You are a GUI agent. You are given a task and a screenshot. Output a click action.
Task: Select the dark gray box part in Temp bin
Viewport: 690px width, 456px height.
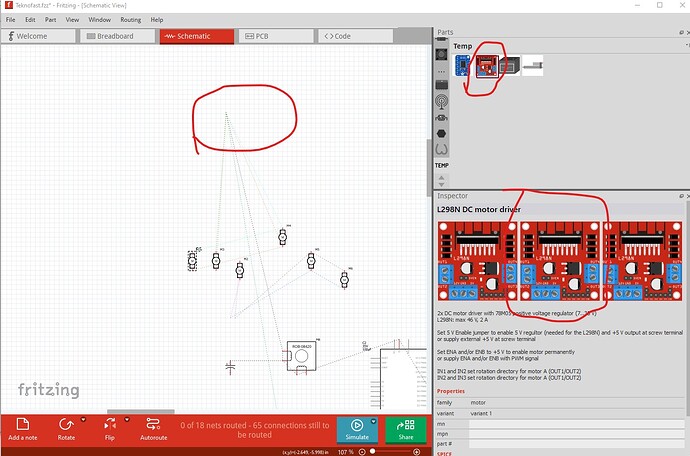click(510, 66)
